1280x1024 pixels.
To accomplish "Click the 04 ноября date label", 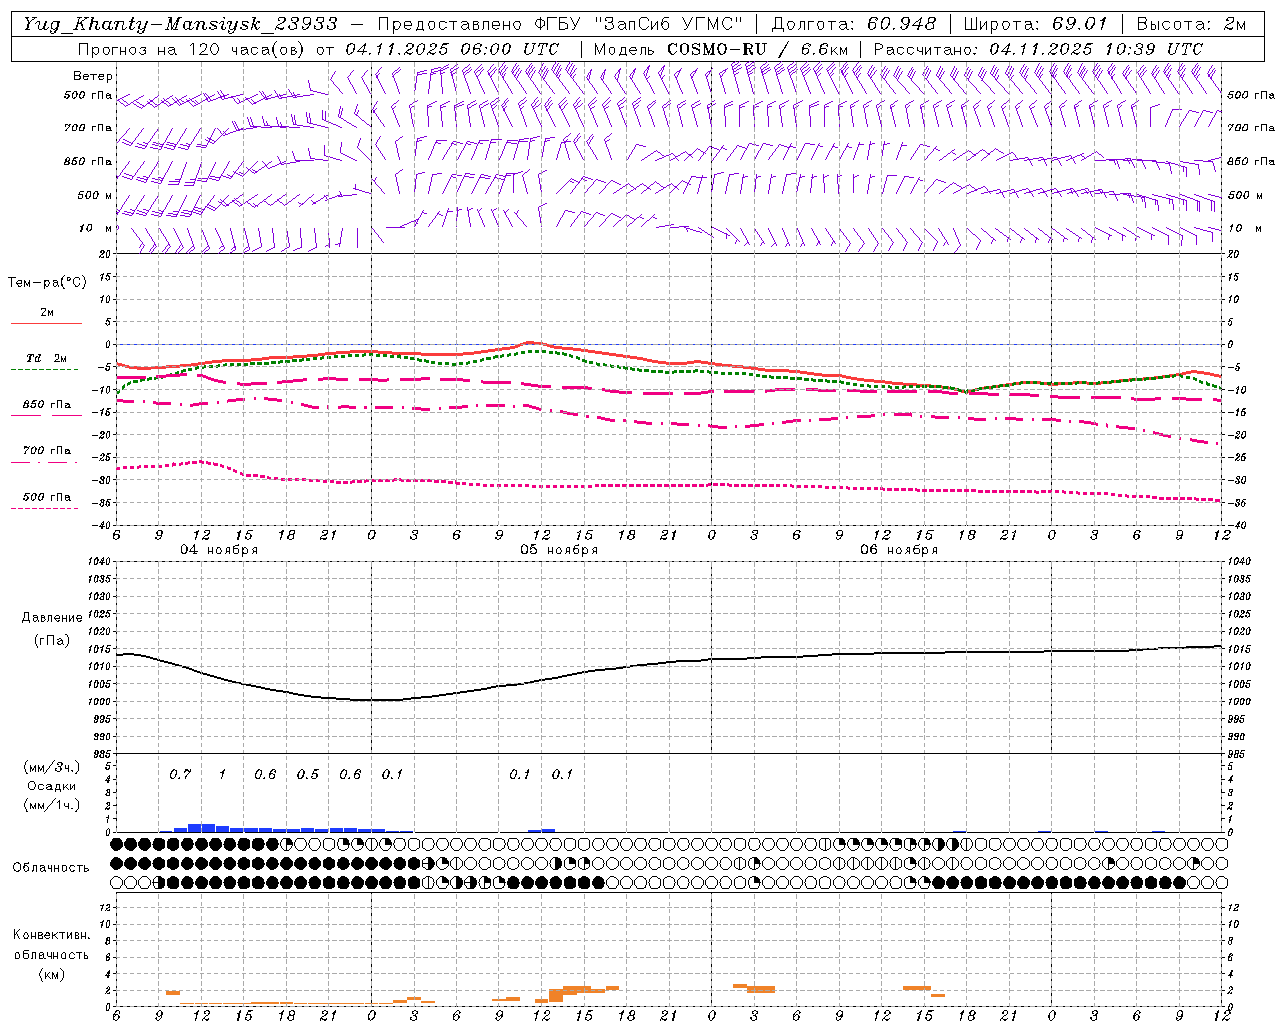I will [x=219, y=550].
